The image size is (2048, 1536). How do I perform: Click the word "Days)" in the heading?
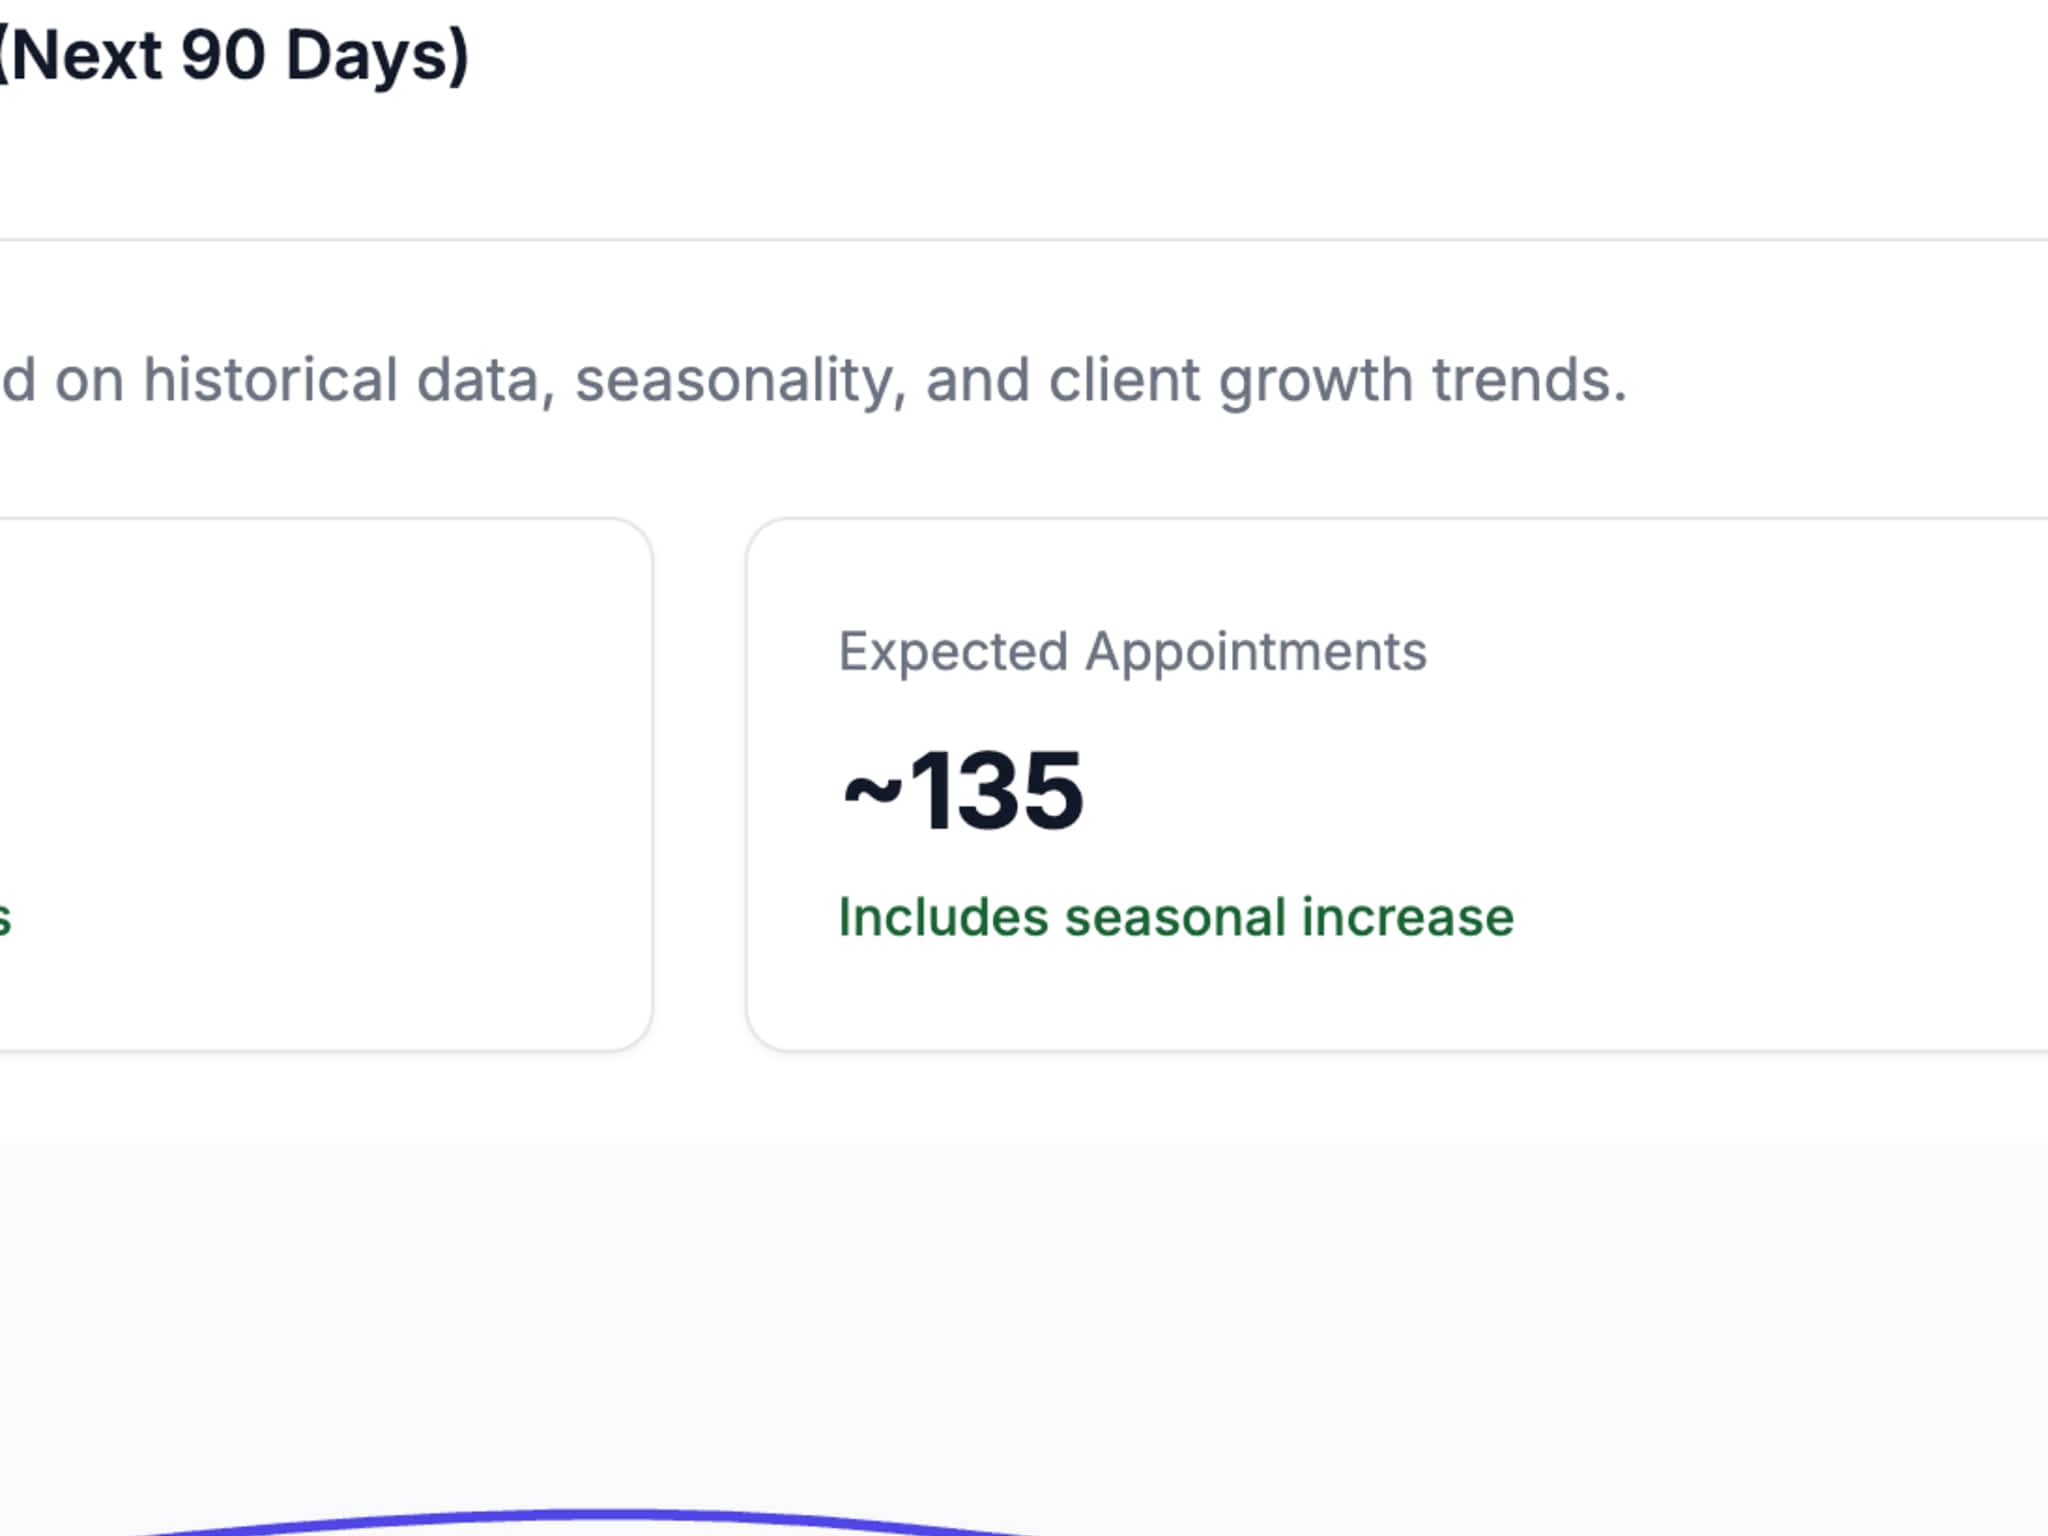coord(377,56)
